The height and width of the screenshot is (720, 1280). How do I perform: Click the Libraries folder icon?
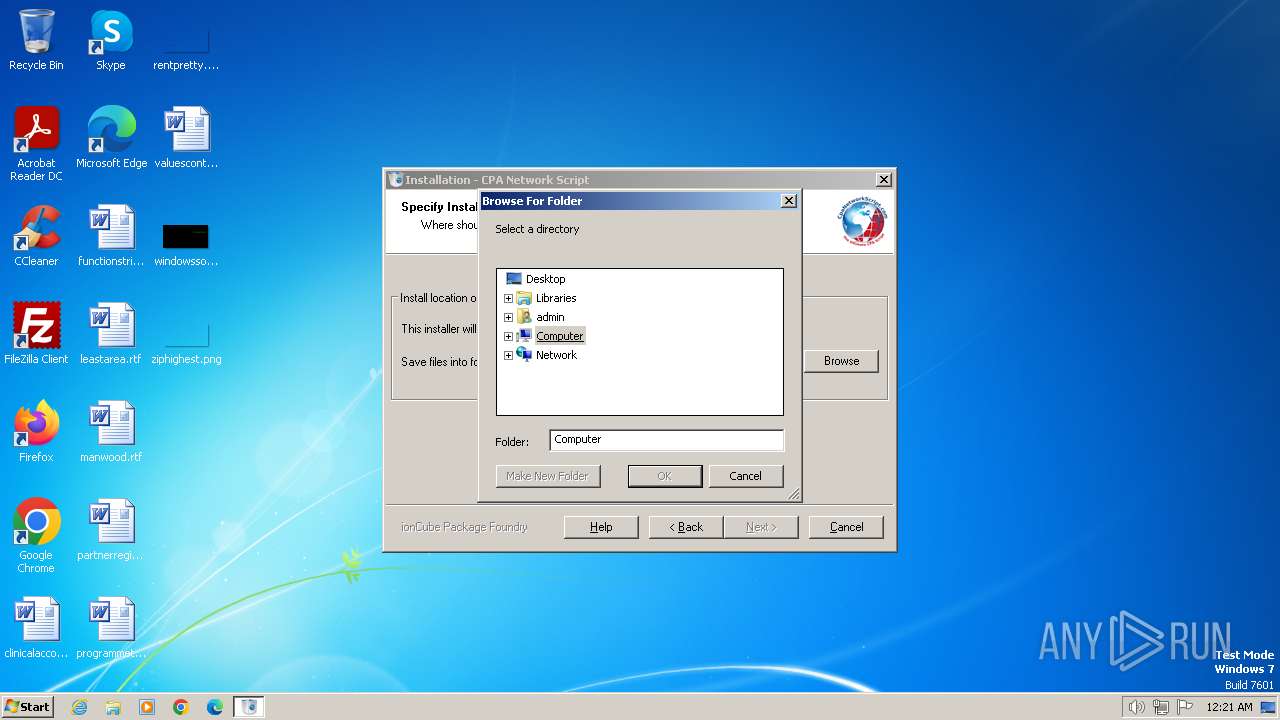(524, 298)
